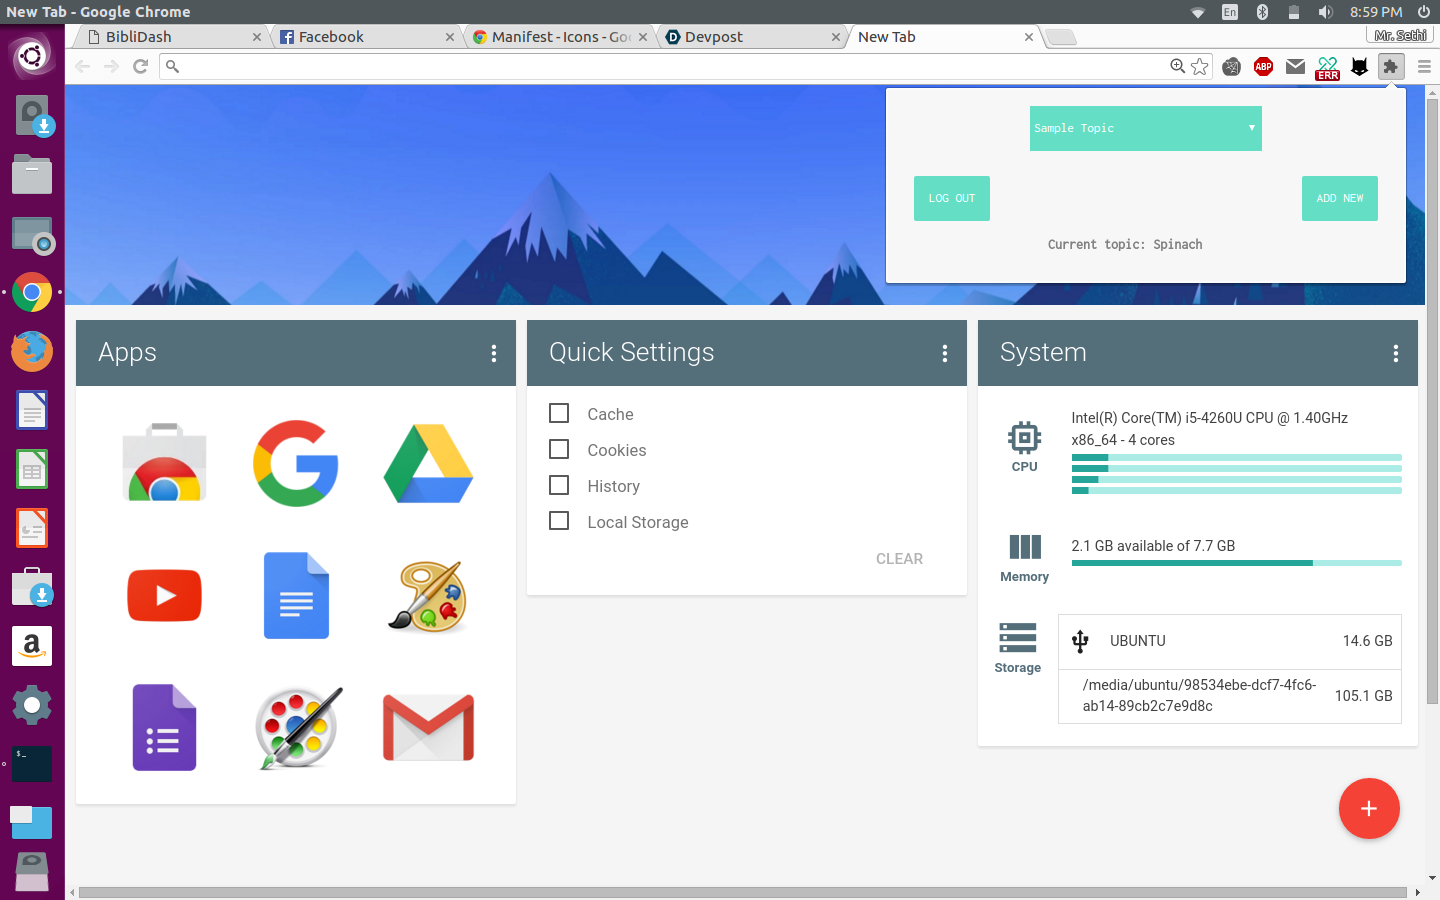Click the black cat extension icon
1440x900 pixels.
(1359, 67)
